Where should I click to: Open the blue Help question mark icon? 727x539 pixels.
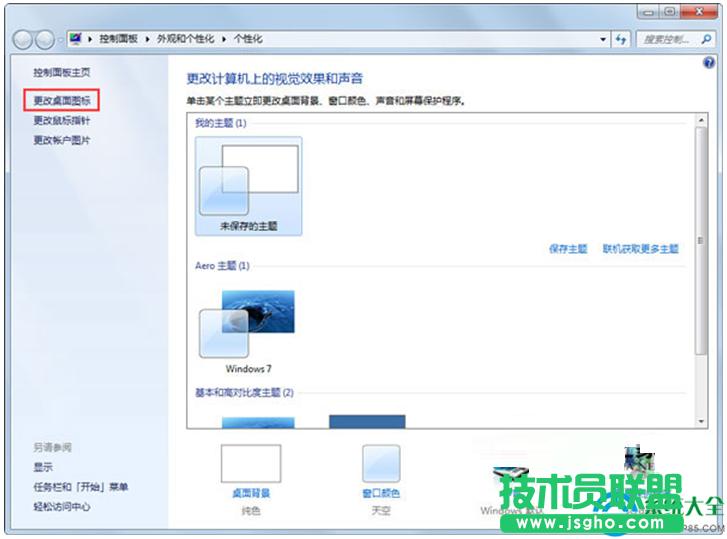709,63
